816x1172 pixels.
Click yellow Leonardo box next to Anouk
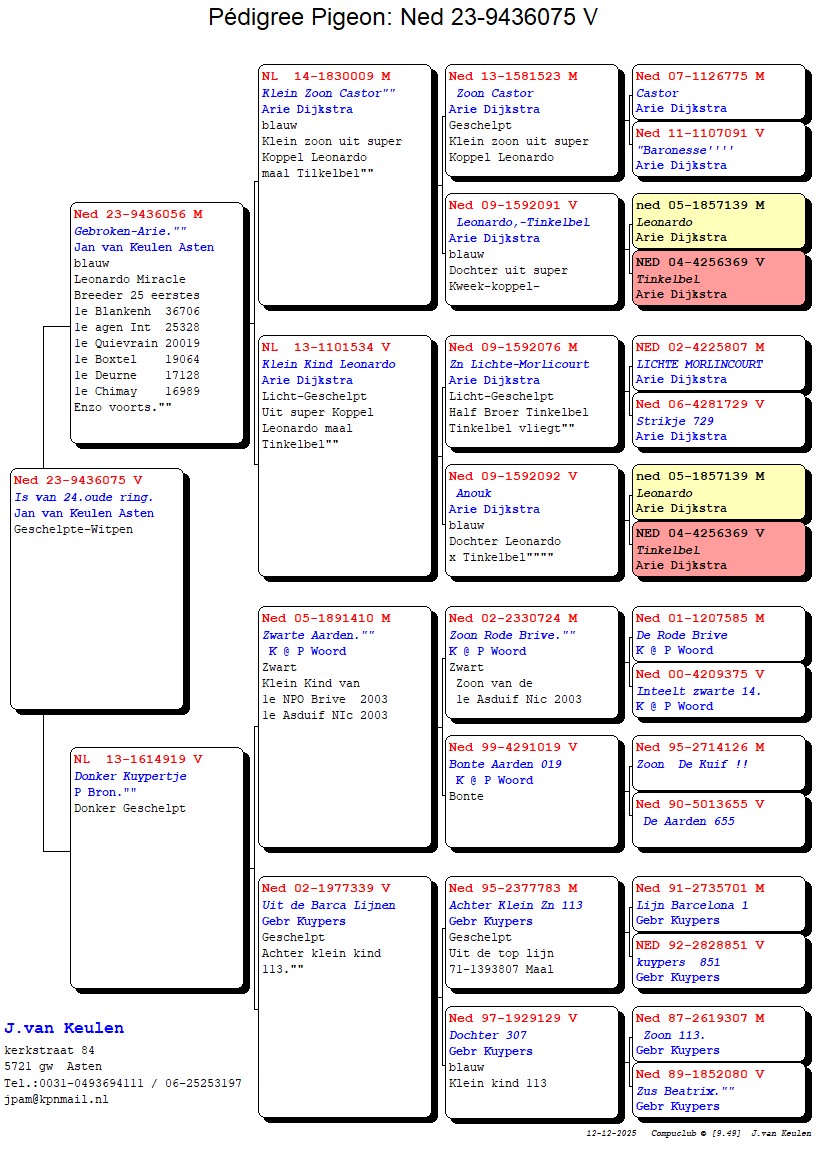click(x=718, y=492)
